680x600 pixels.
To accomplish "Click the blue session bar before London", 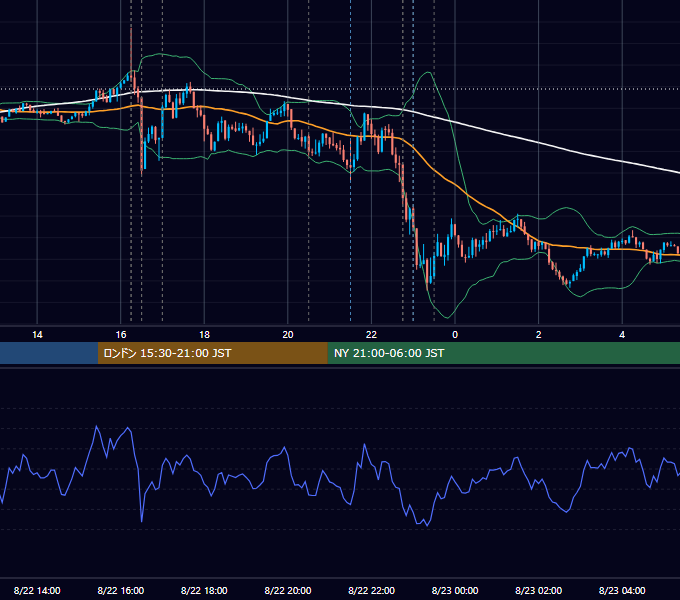I will (x=49, y=353).
